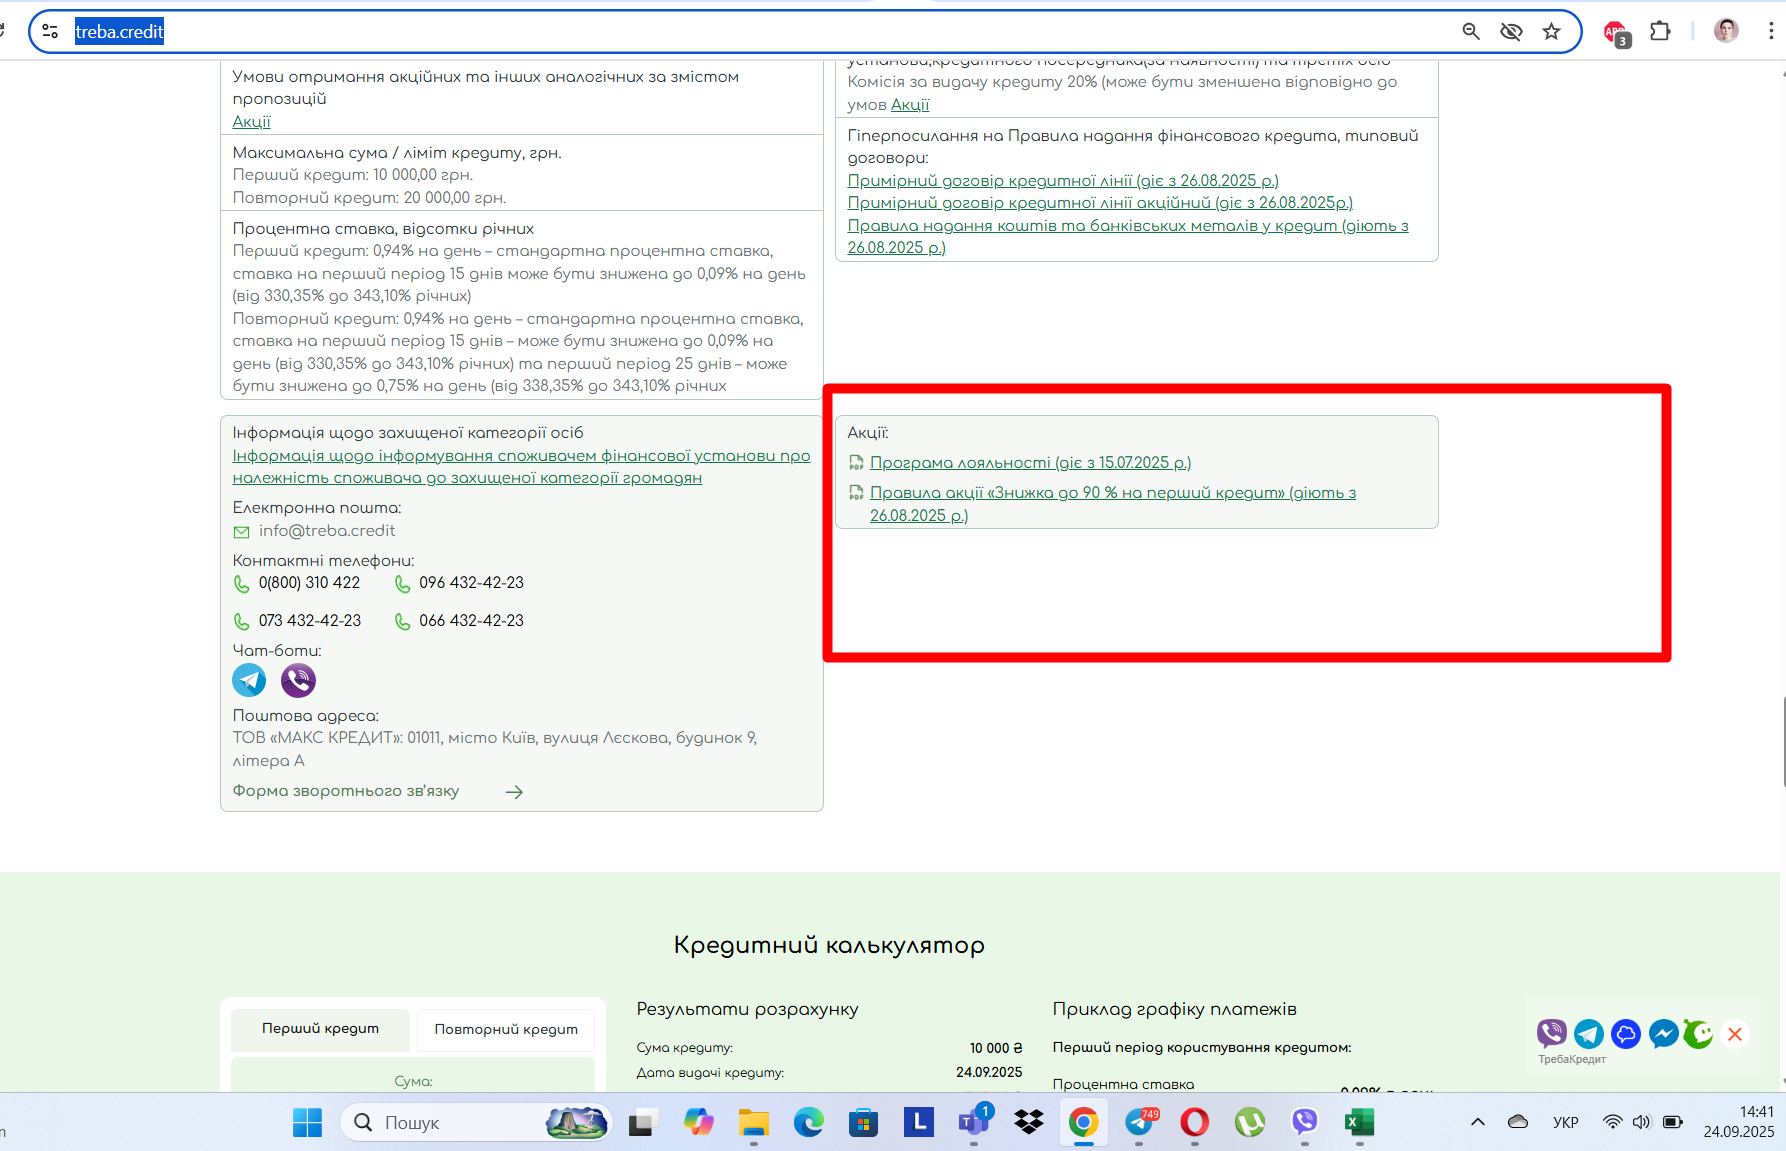Click the crossed-out eye icon in address bar
Viewport: 1786px width, 1151px height.
coord(1511,31)
